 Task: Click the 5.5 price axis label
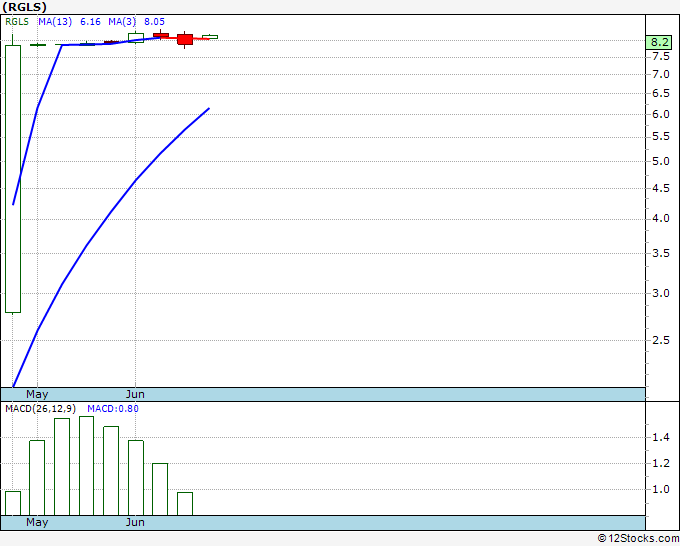click(x=661, y=137)
